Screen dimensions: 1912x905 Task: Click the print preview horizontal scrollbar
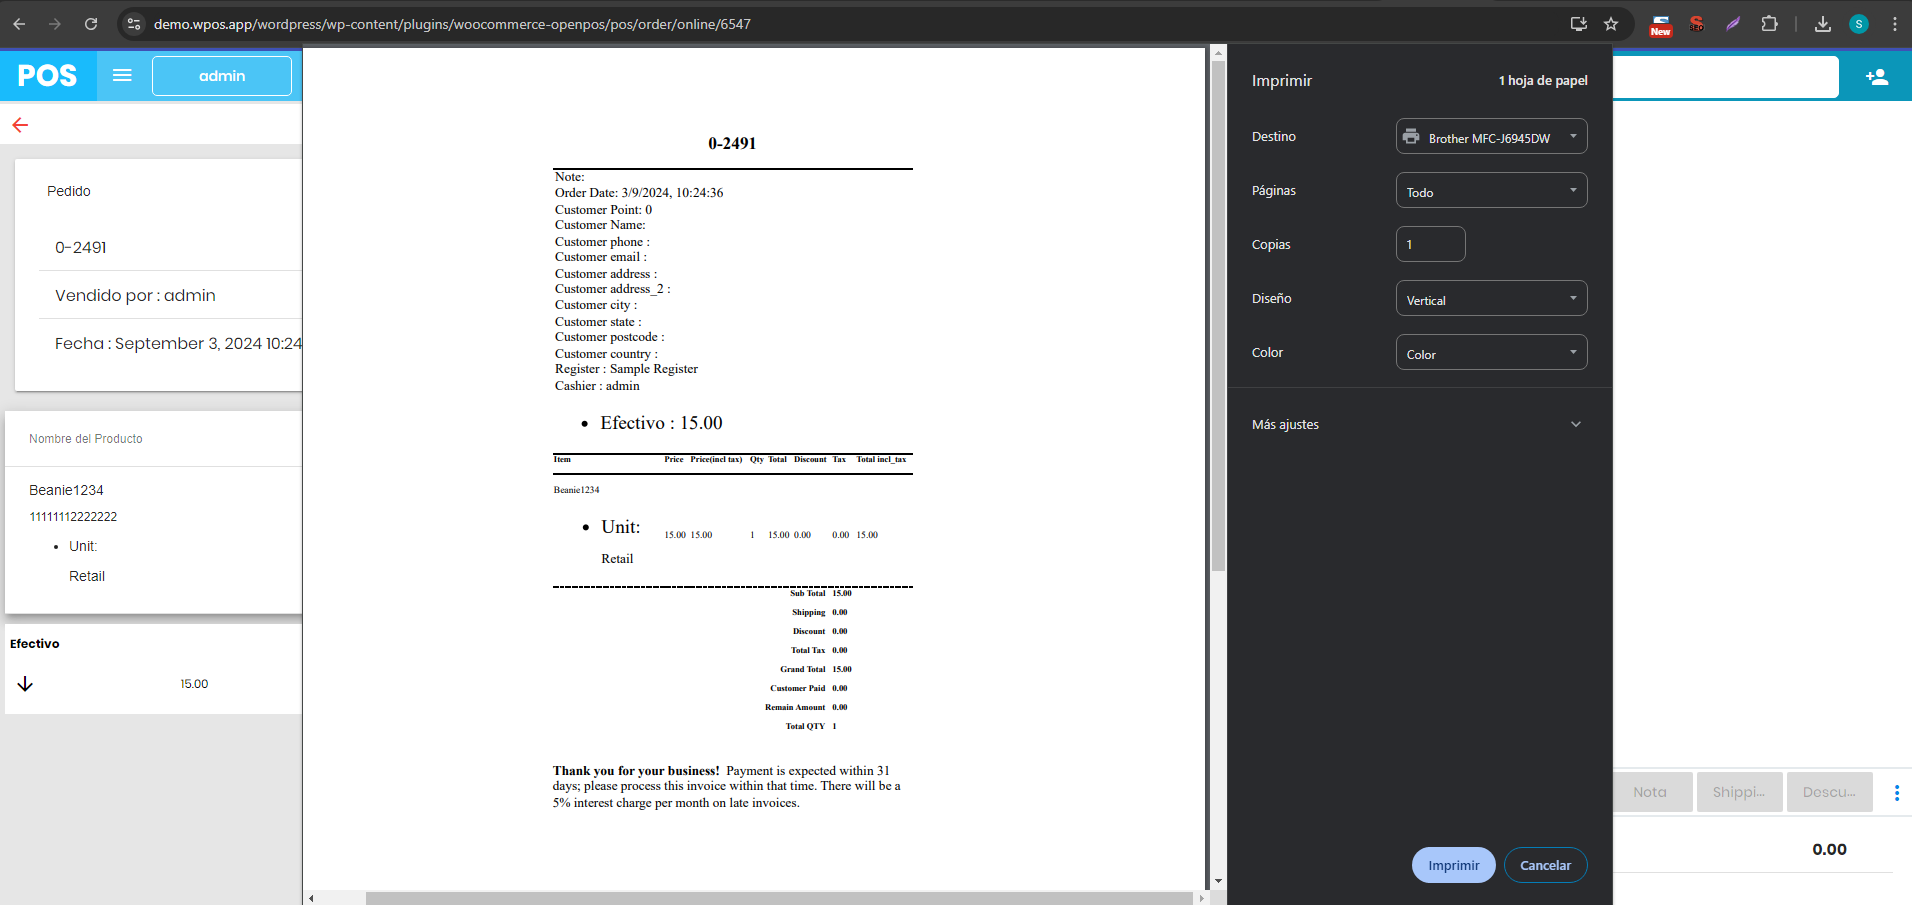coord(779,898)
